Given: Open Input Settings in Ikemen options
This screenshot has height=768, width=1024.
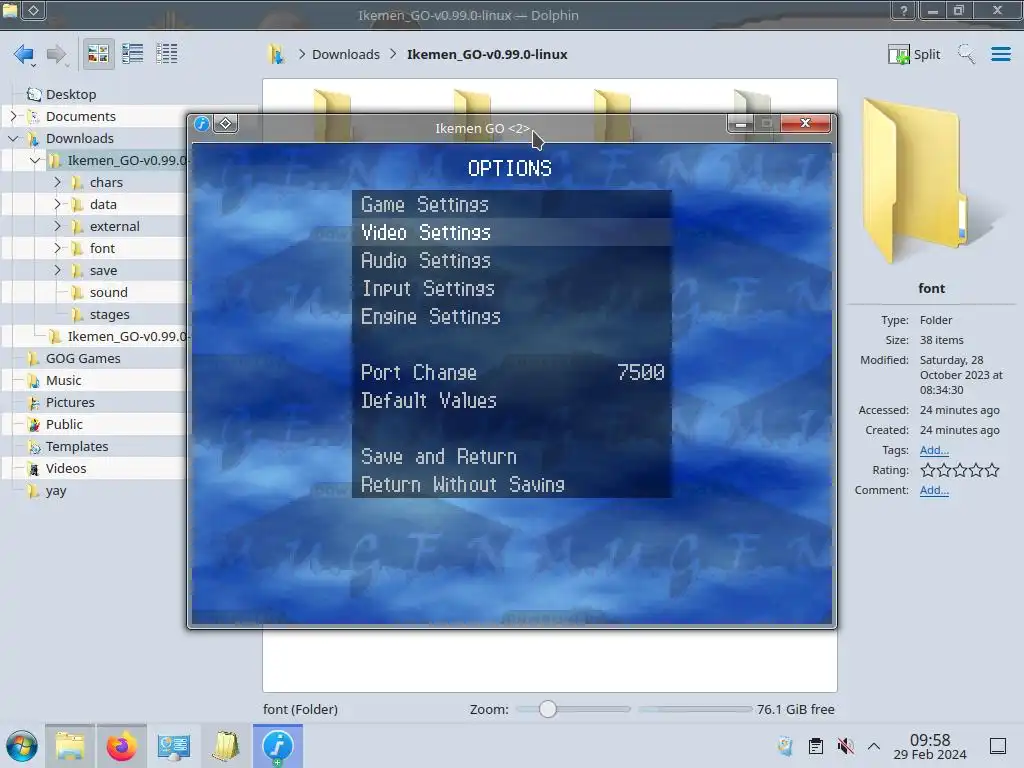Looking at the screenshot, I should pos(511,289).
